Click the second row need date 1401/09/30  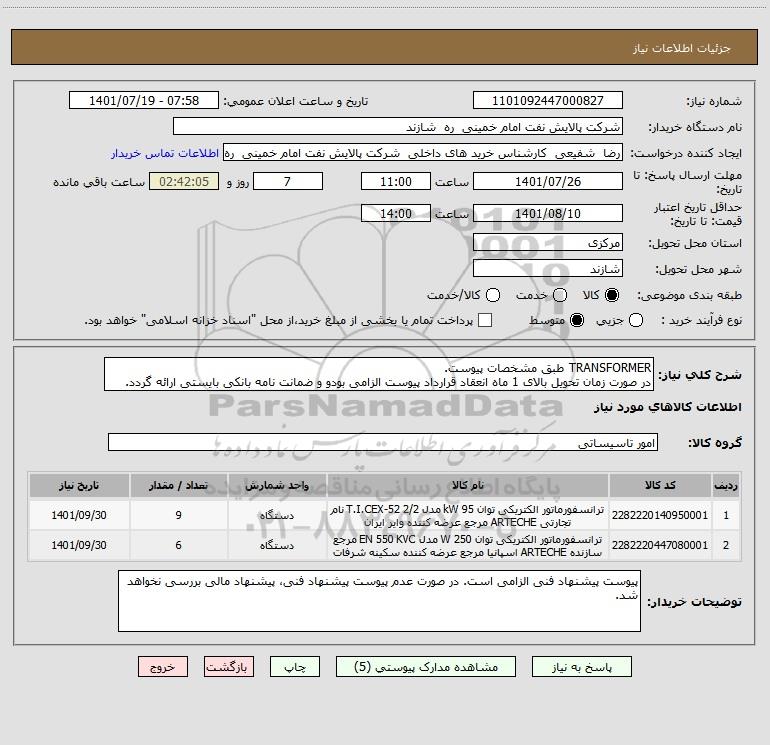(79, 545)
